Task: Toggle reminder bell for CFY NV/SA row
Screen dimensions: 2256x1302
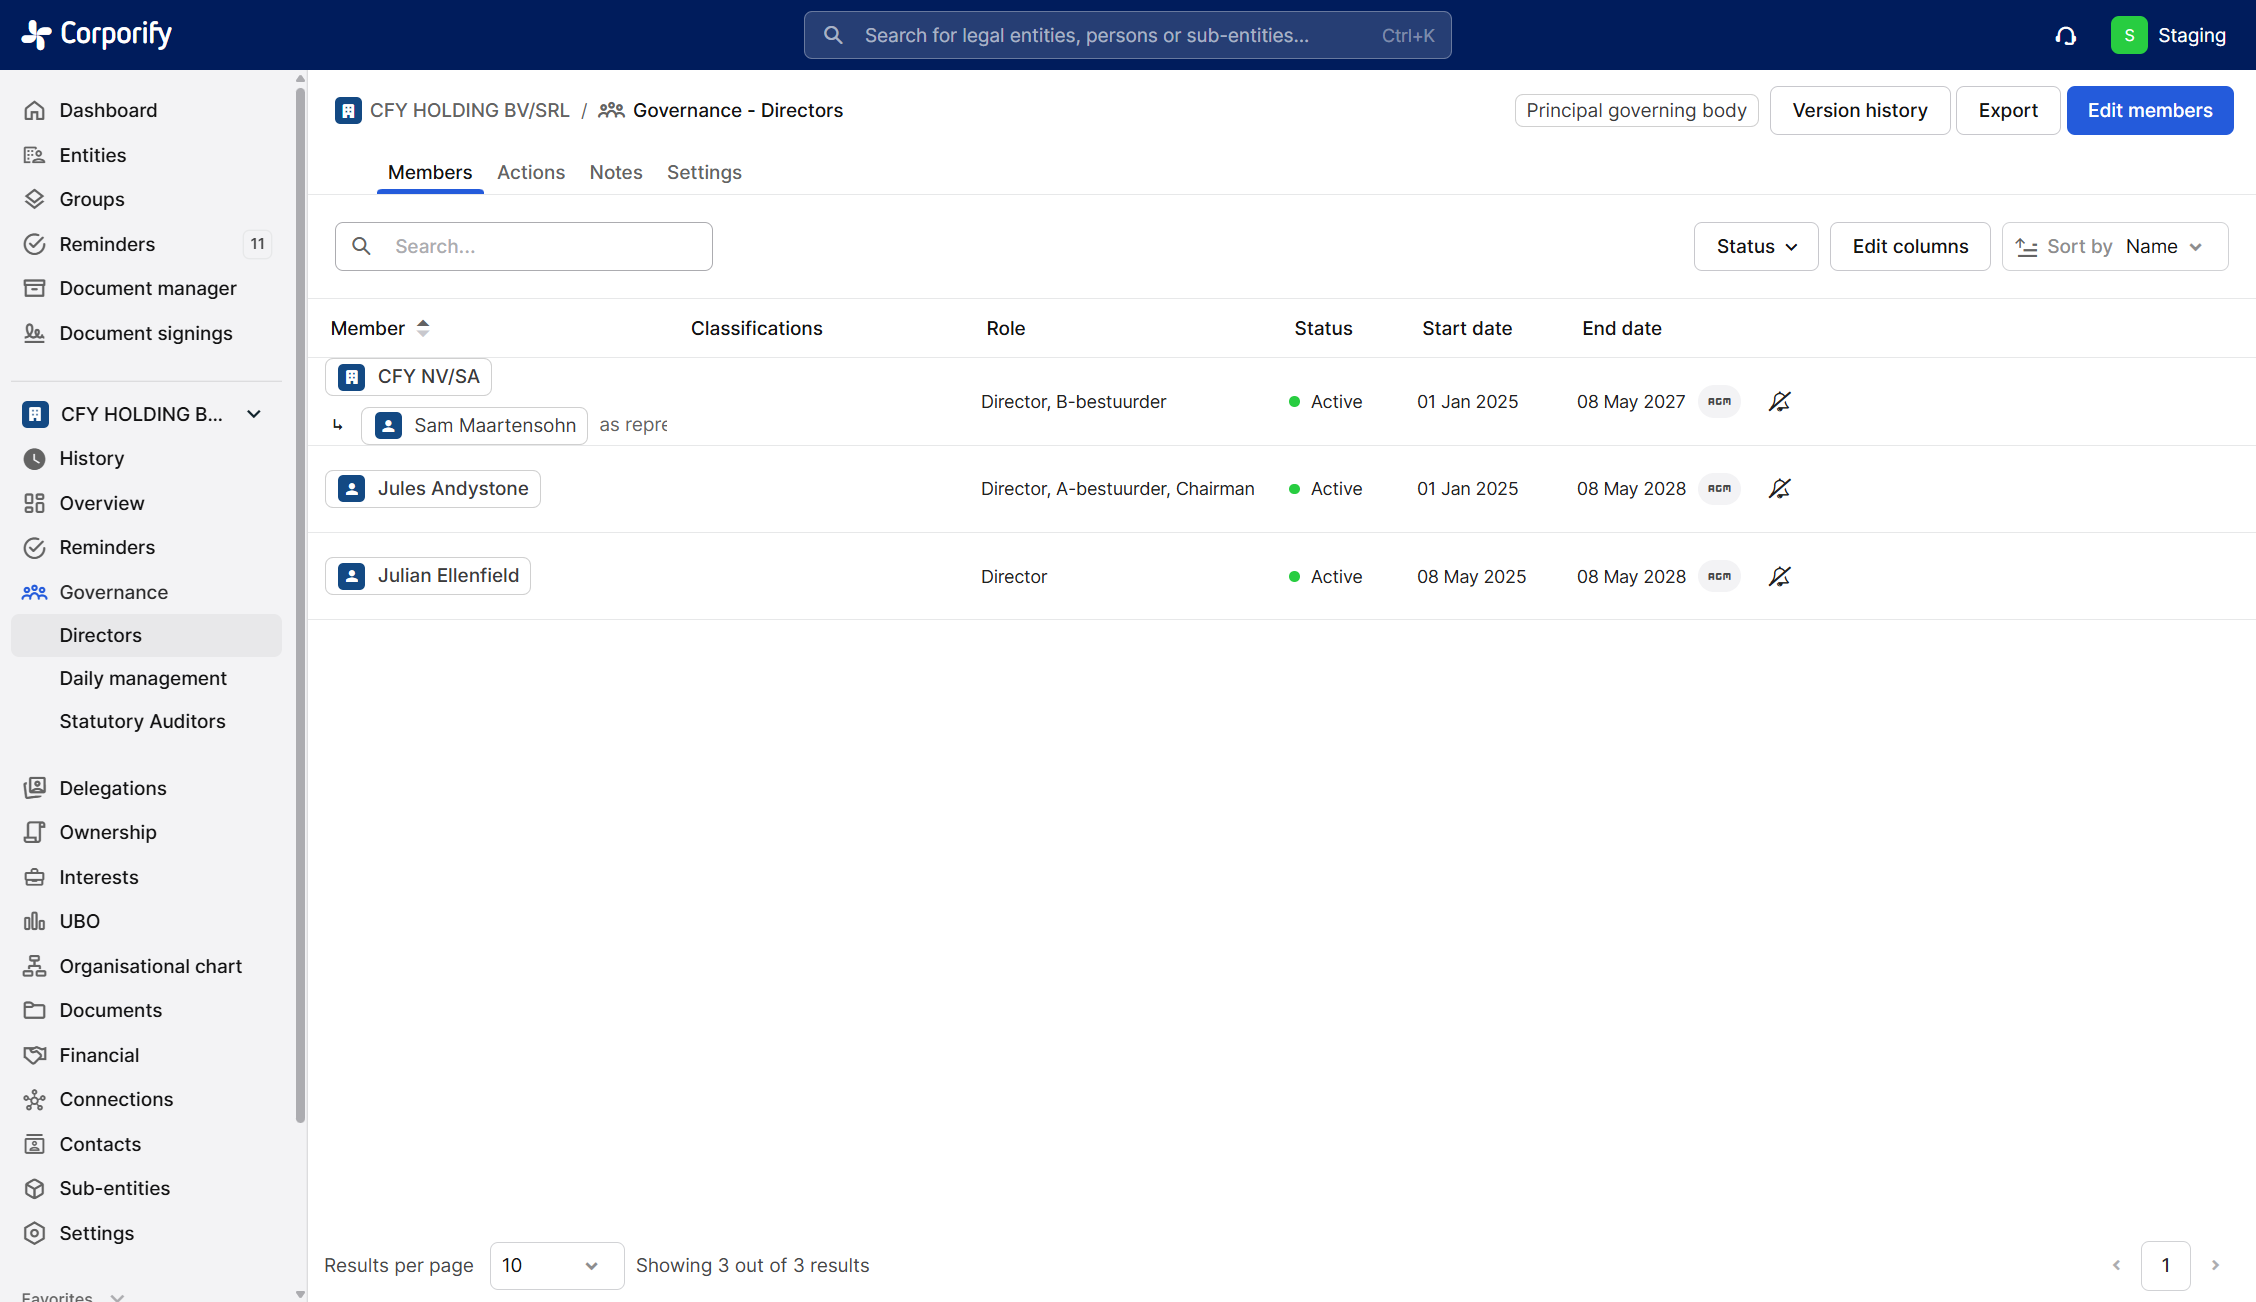Action: pyautogui.click(x=1779, y=402)
